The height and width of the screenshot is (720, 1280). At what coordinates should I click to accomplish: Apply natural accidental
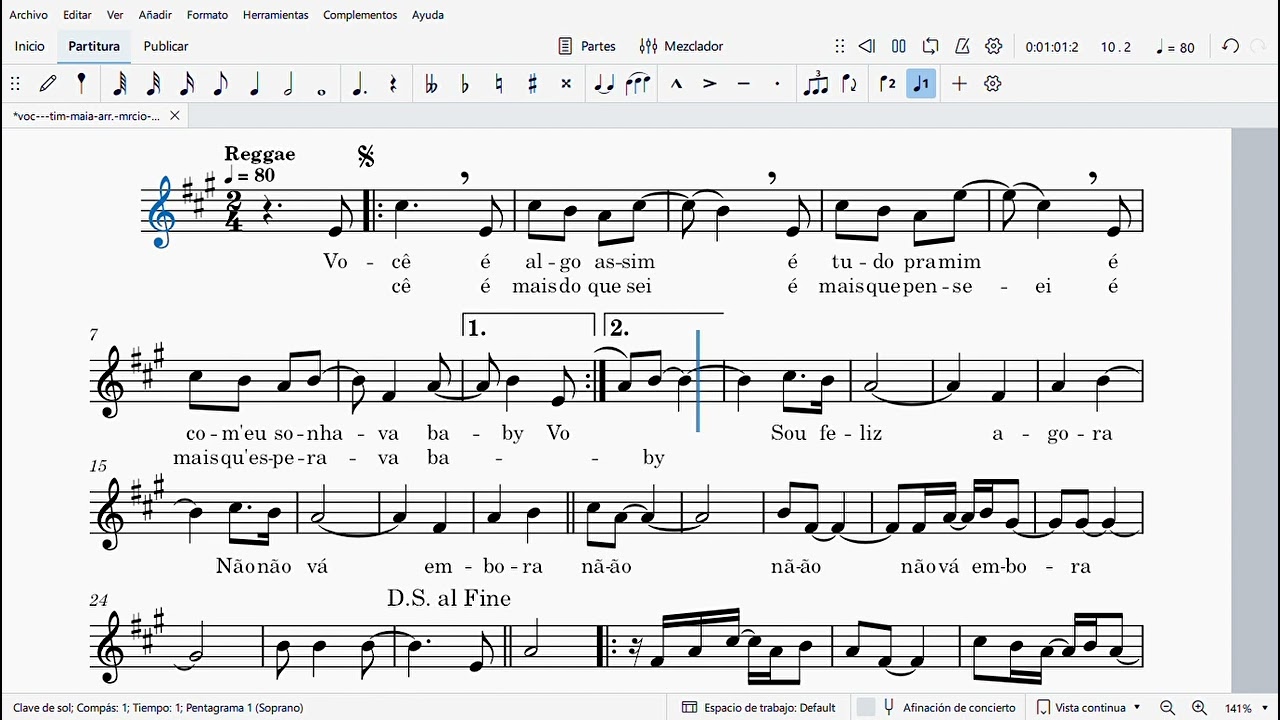pos(499,84)
